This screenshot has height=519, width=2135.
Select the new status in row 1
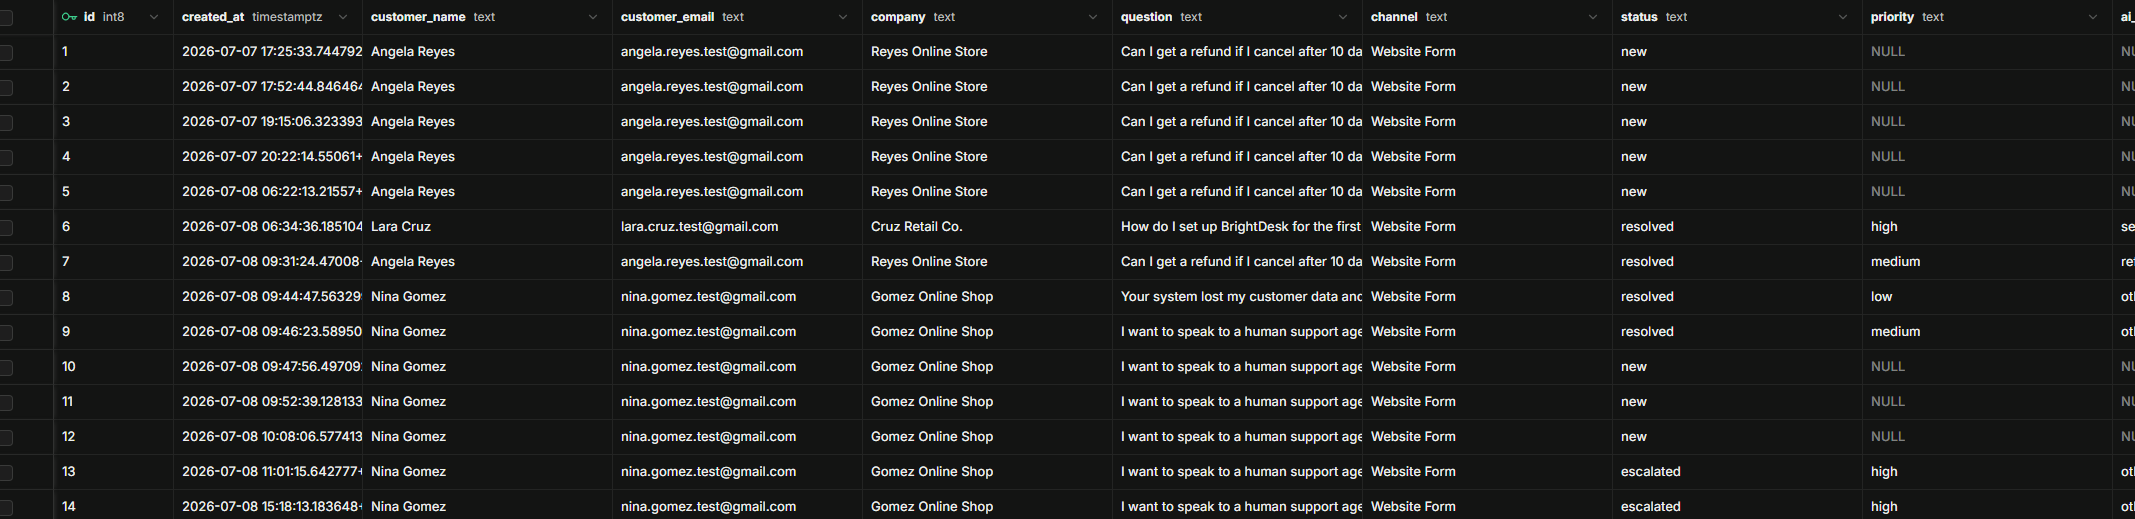[1737, 52]
